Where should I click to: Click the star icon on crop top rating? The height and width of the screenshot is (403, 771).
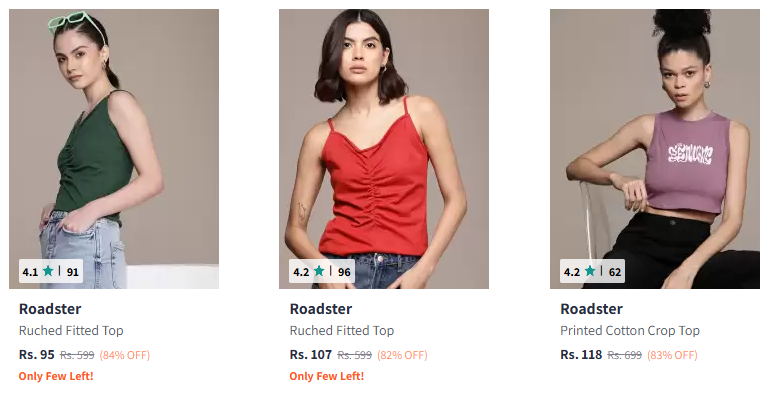click(x=590, y=271)
